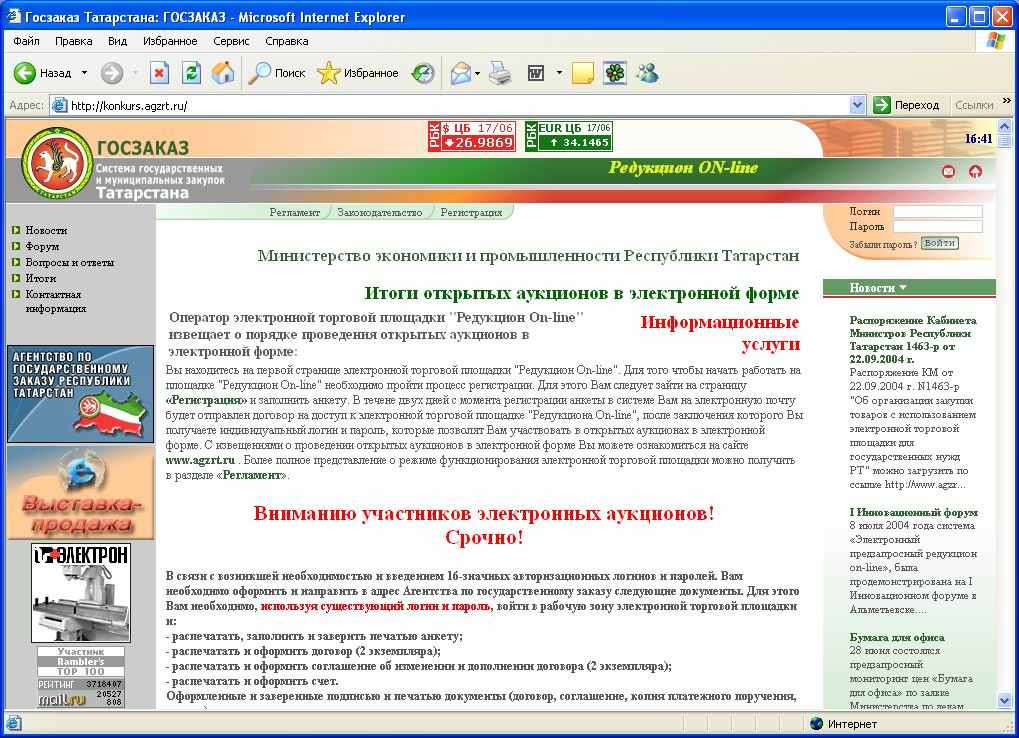Open the Edit button dropdown arrow
The width and height of the screenshot is (1019, 738).
point(559,73)
